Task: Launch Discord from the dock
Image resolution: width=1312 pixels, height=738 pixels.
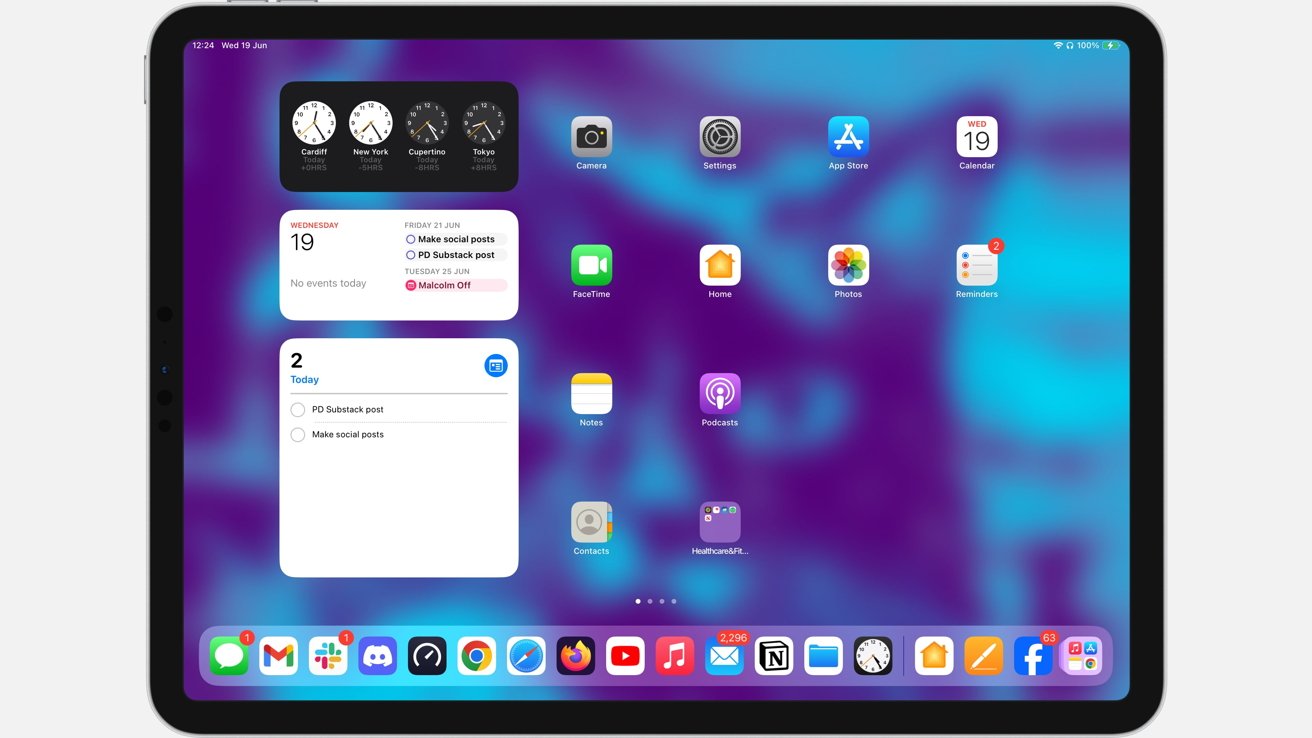Action: pyautogui.click(x=378, y=656)
